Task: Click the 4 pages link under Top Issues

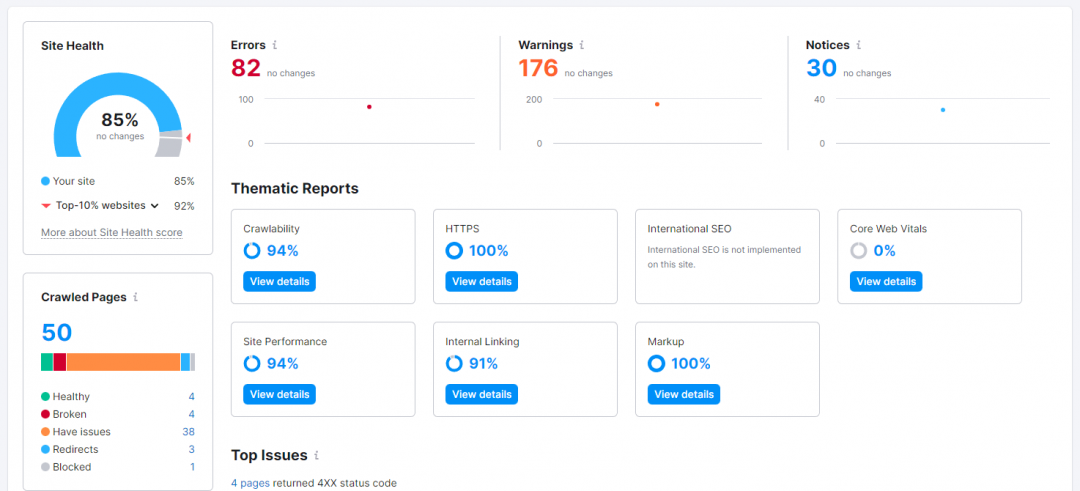Action: pyautogui.click(x=248, y=483)
